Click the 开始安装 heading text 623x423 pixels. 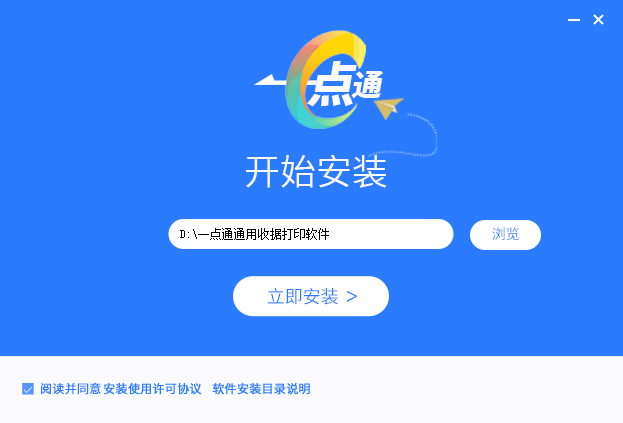coord(316,172)
